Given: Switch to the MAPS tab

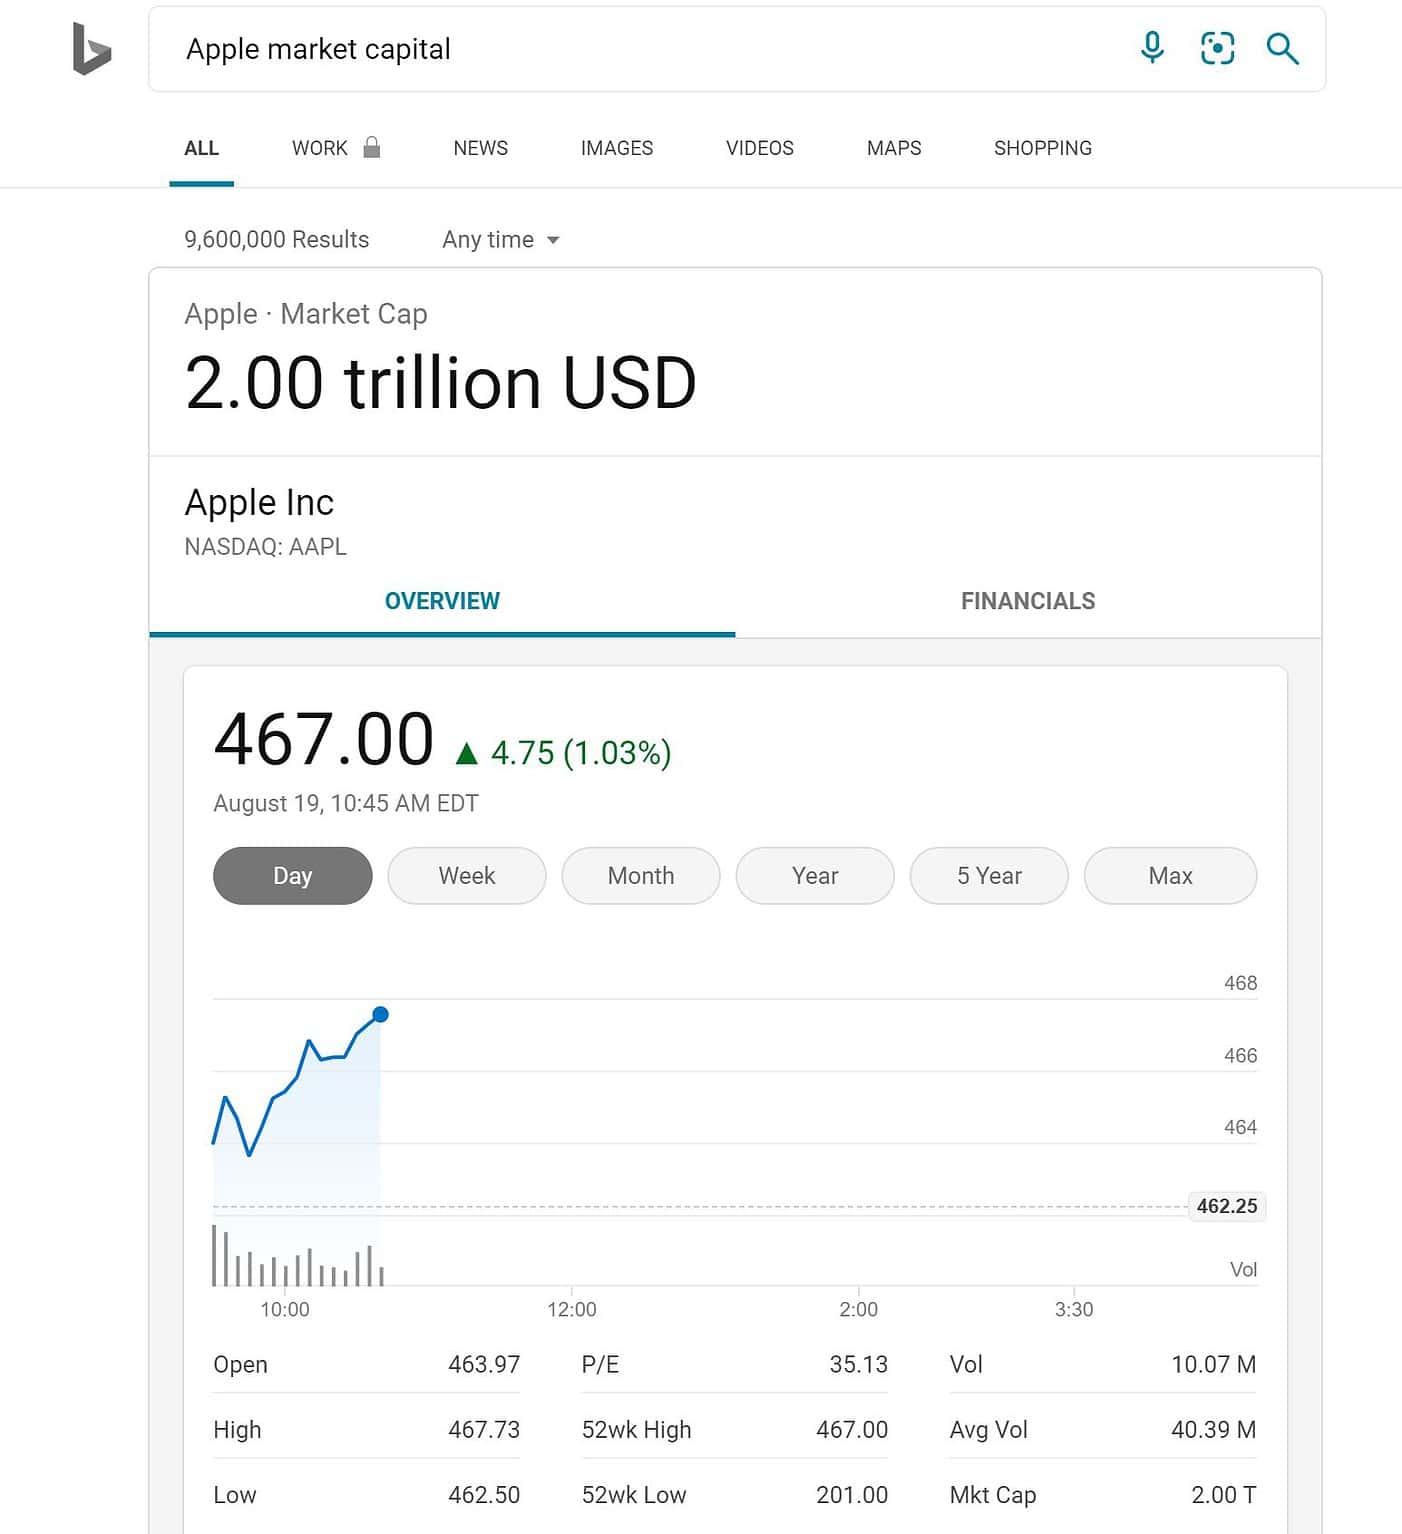Looking at the screenshot, I should pyautogui.click(x=892, y=148).
